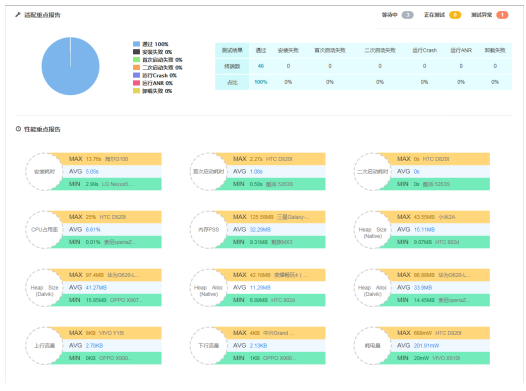
Task: Click the Heap Alloc (Dalvik) circle label
Action: tap(372, 291)
